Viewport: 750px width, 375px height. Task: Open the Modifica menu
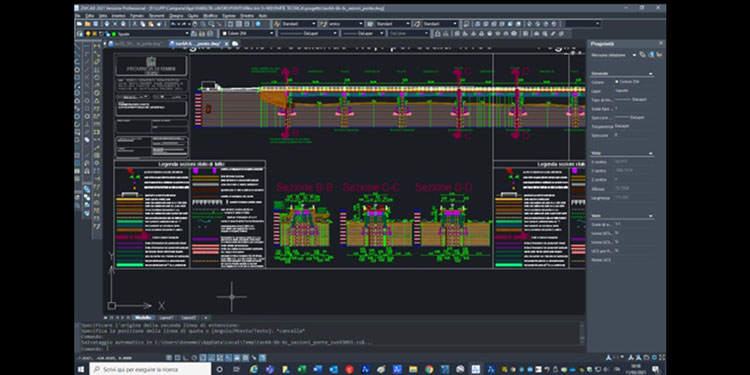[210, 15]
